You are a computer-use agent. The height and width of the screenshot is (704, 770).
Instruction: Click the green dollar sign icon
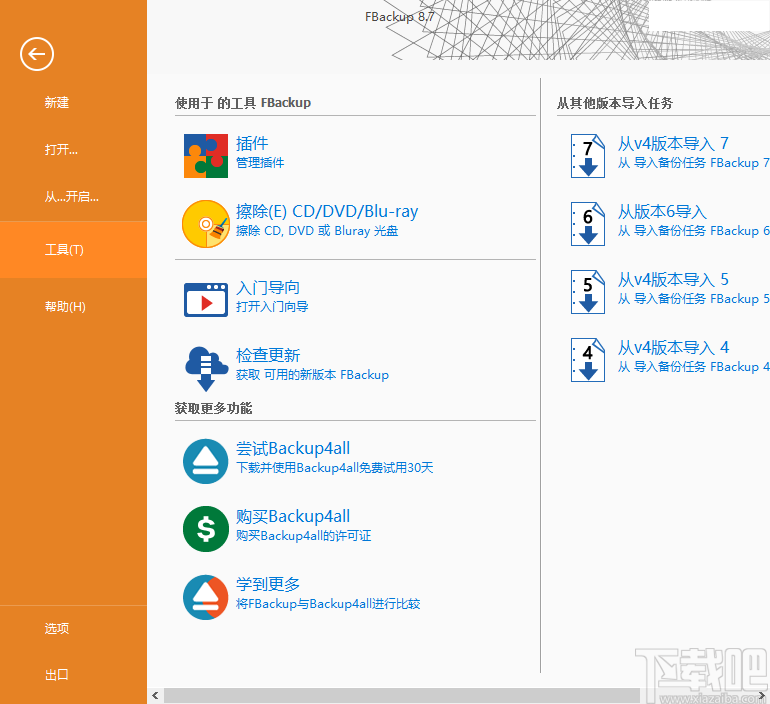click(x=206, y=529)
